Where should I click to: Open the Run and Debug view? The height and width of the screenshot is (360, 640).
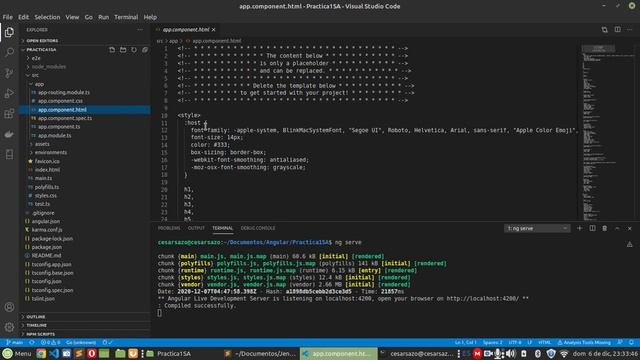9,93
